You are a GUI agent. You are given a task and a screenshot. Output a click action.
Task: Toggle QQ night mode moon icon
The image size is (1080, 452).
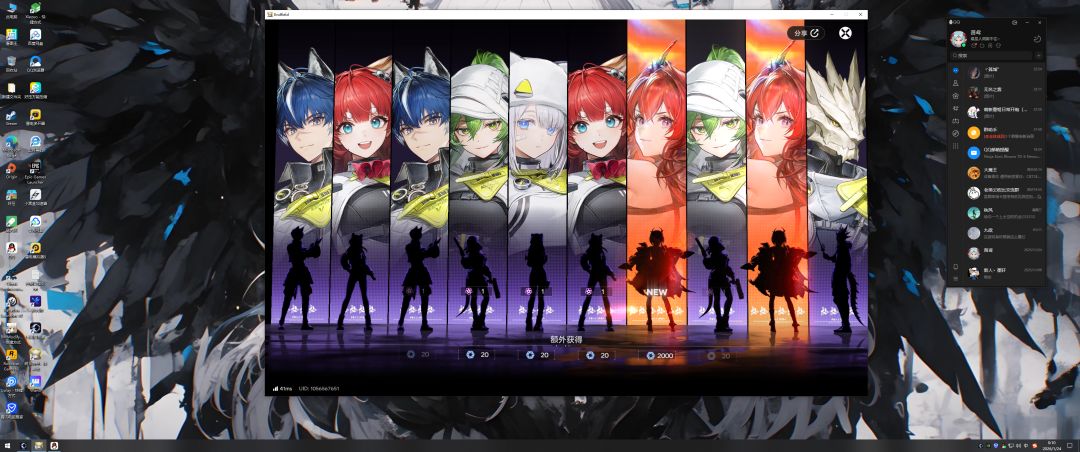coord(1037,39)
